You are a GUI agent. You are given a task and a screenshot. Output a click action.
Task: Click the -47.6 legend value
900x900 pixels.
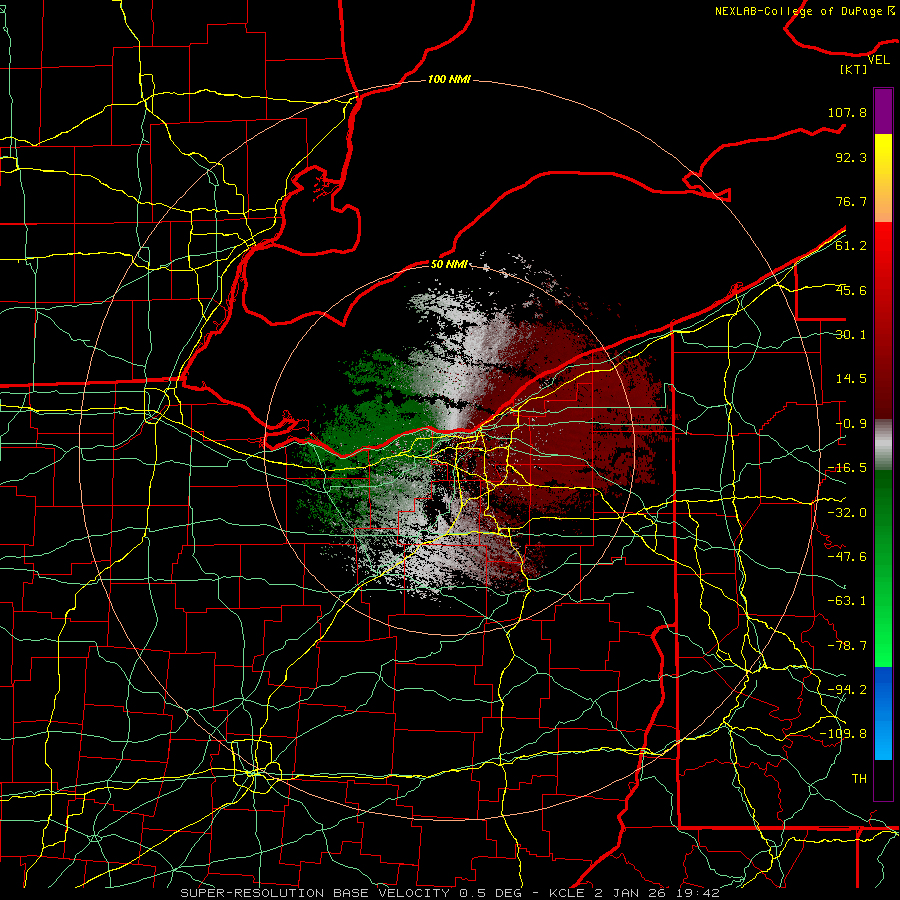[847, 557]
